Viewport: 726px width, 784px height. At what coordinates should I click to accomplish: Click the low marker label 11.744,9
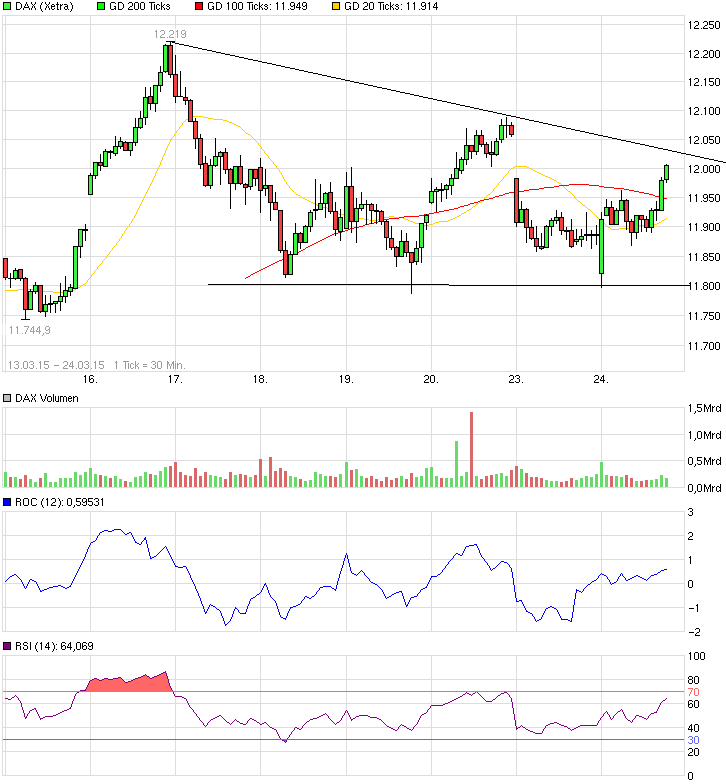[x=30, y=330]
